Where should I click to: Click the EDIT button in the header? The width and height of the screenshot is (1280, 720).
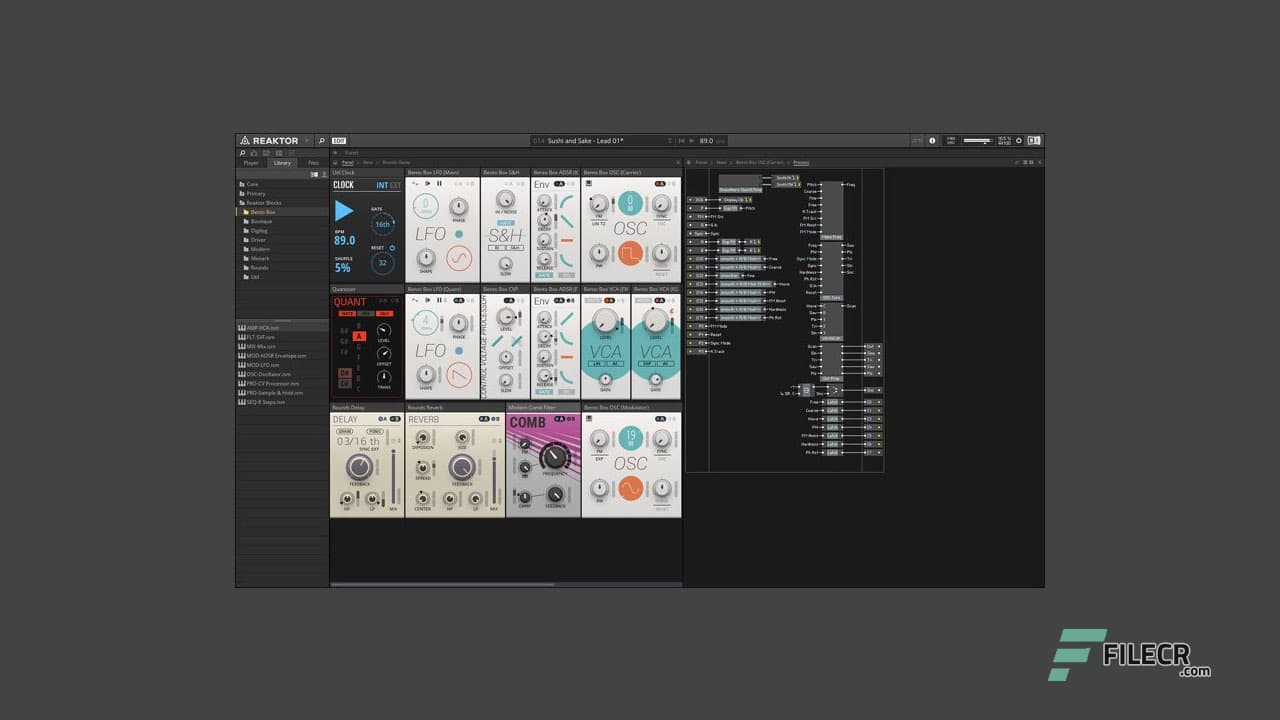tap(340, 141)
